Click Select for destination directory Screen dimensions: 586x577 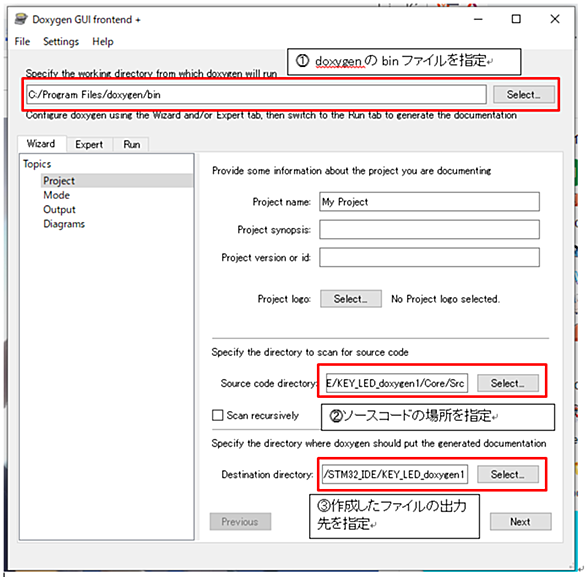[x=508, y=475]
